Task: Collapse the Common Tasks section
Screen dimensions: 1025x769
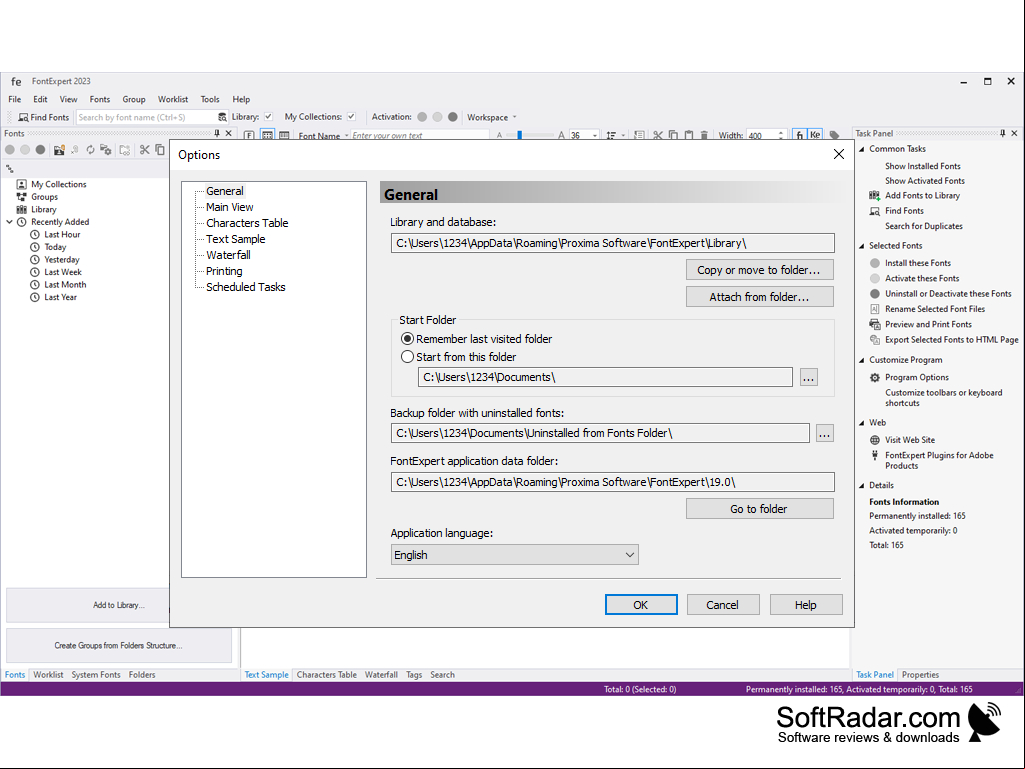Action: (862, 149)
